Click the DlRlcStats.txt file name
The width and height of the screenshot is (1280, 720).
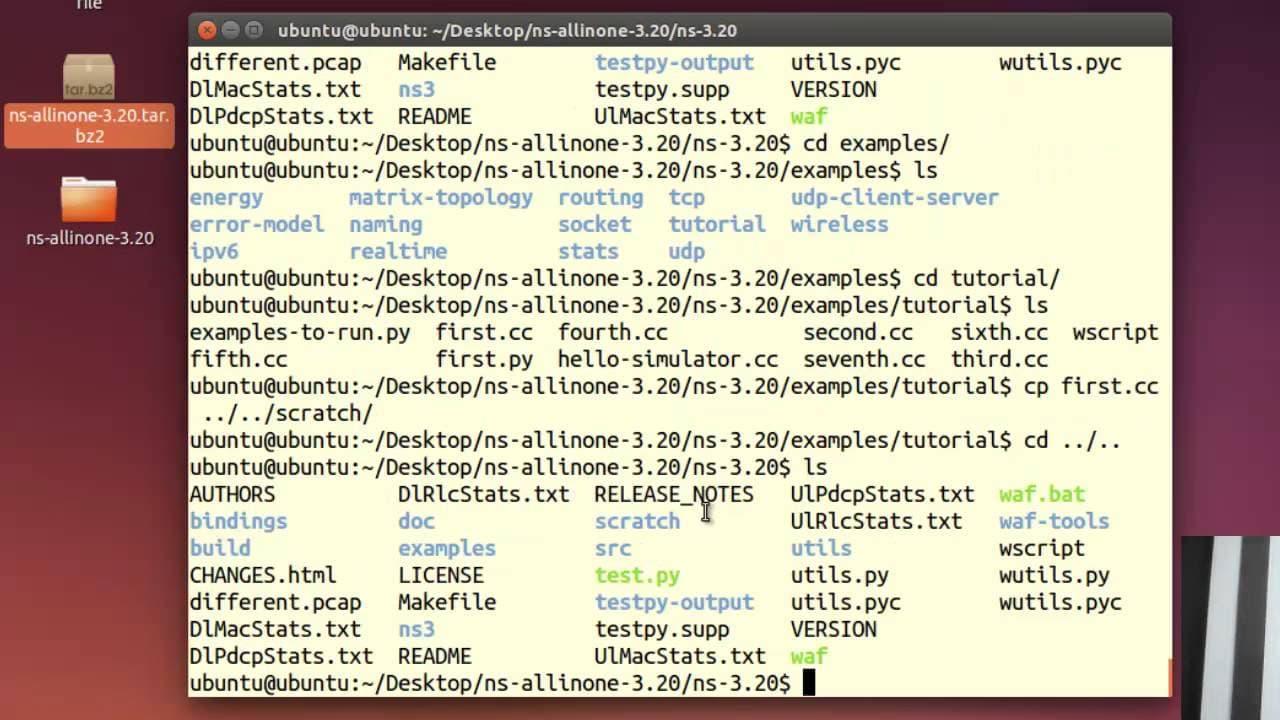tap(484, 495)
